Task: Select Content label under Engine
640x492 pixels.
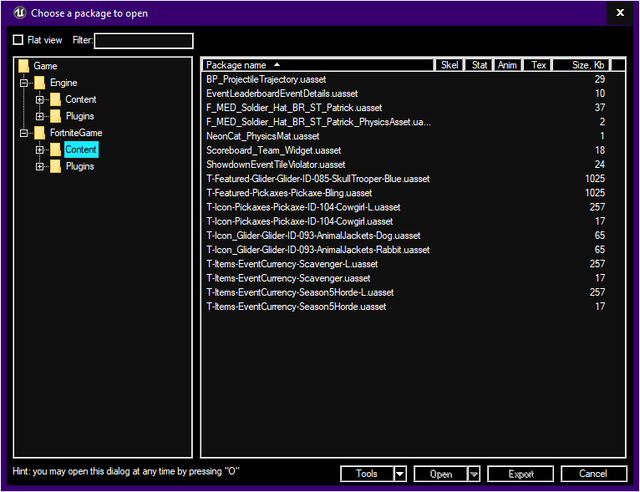Action: [x=81, y=99]
